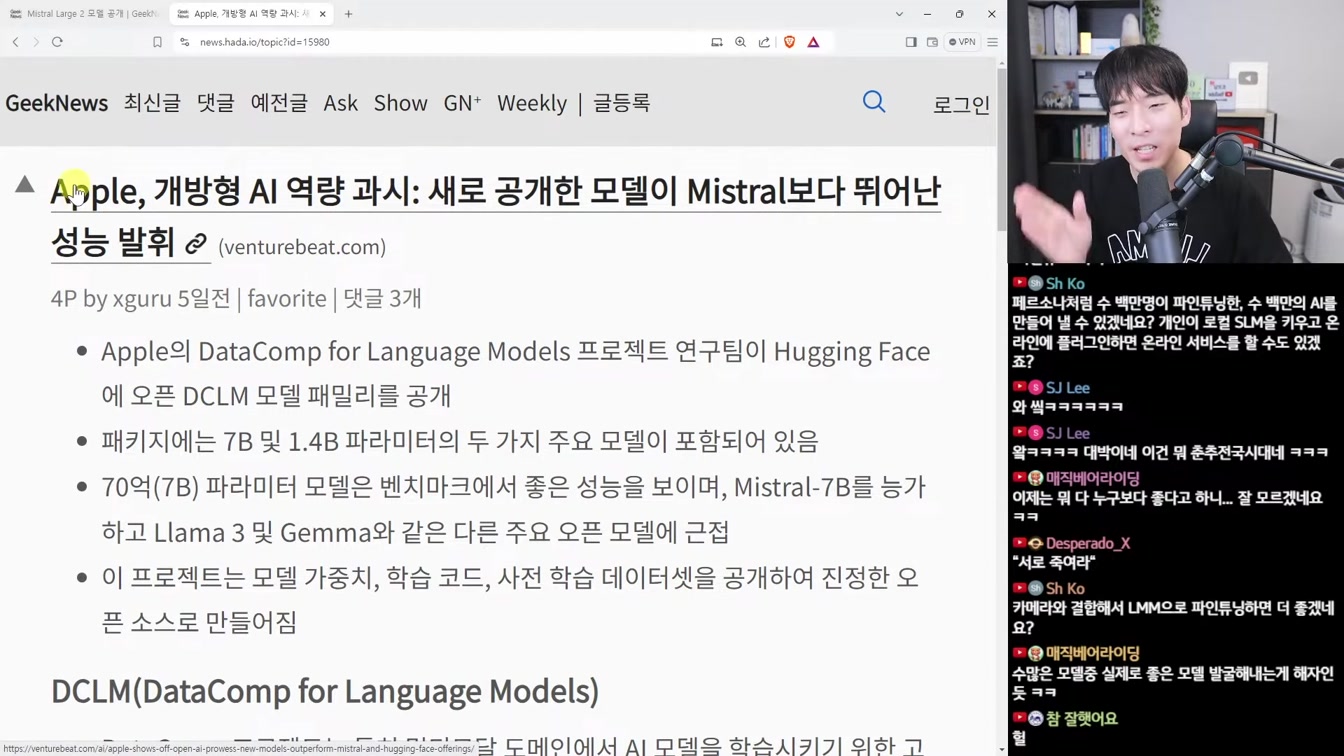Open the (venturebeat.com) source link
The width and height of the screenshot is (1344, 756).
302,247
